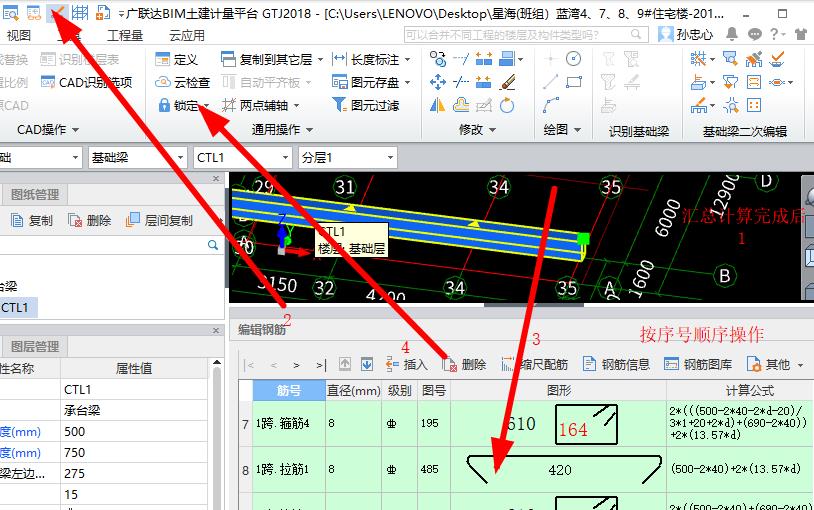Open CAD识别选项 recognition options
The height and width of the screenshot is (510, 814).
[86, 82]
